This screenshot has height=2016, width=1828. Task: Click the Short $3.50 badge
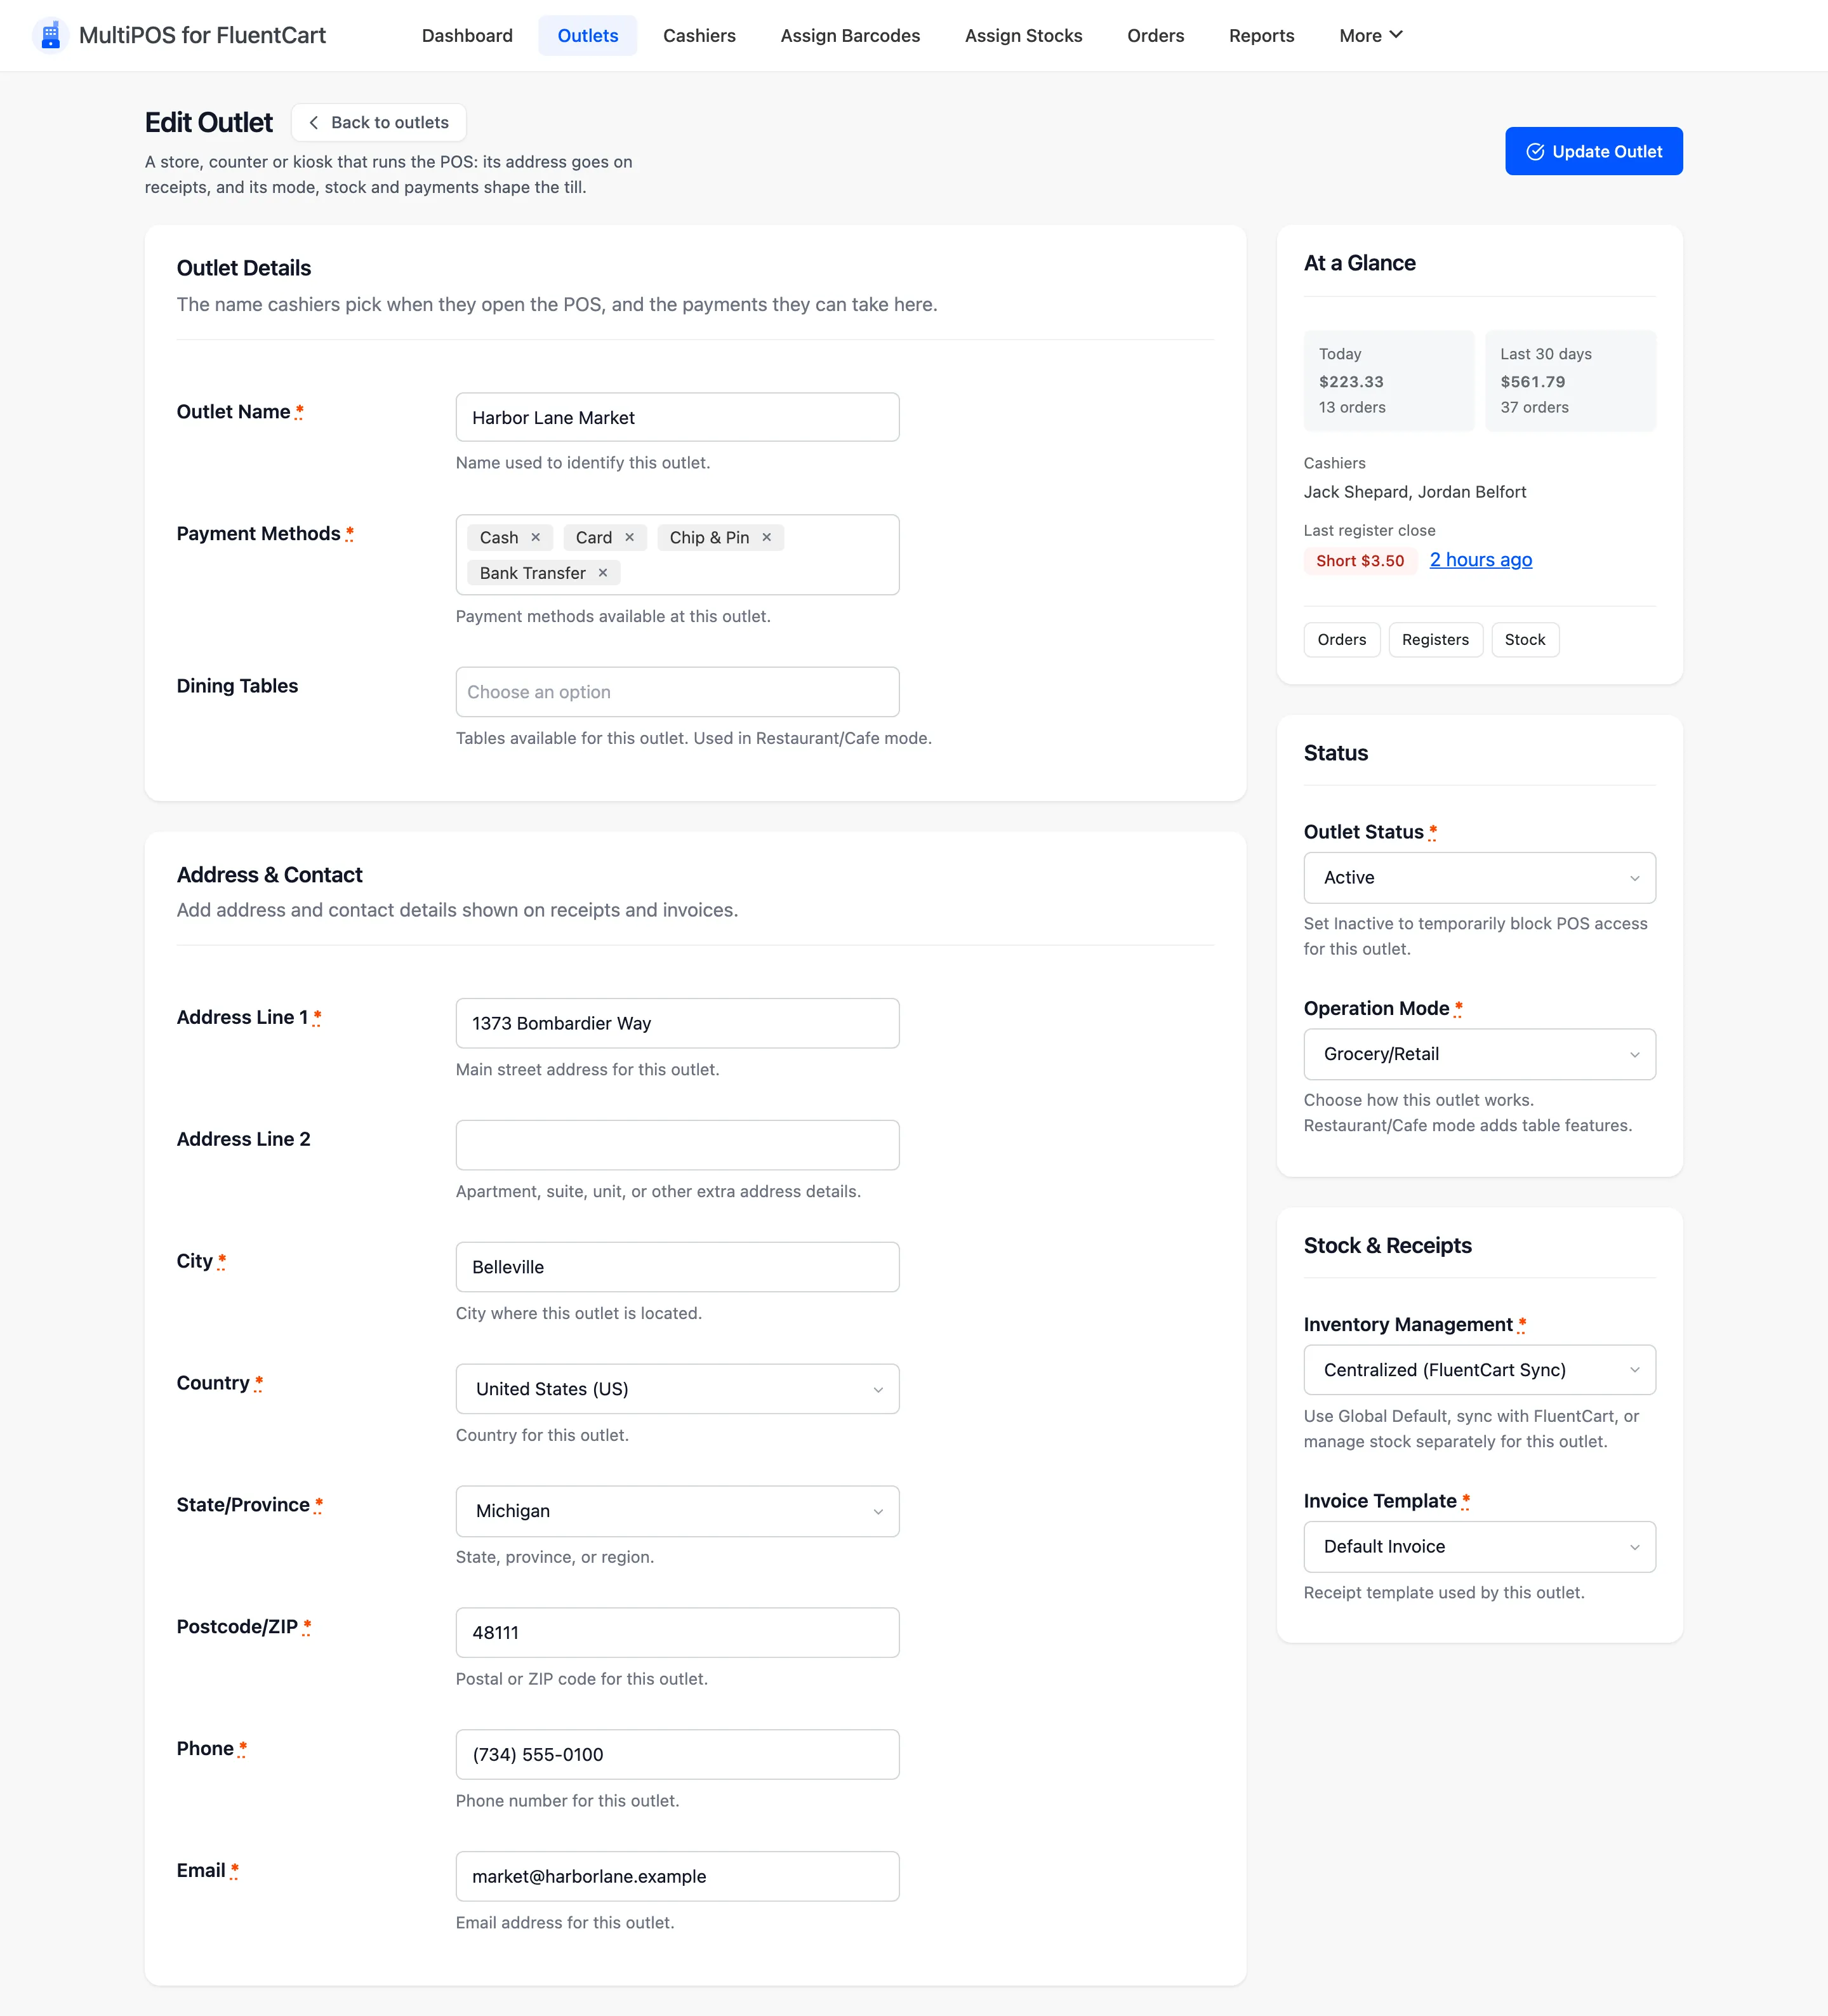(1359, 561)
